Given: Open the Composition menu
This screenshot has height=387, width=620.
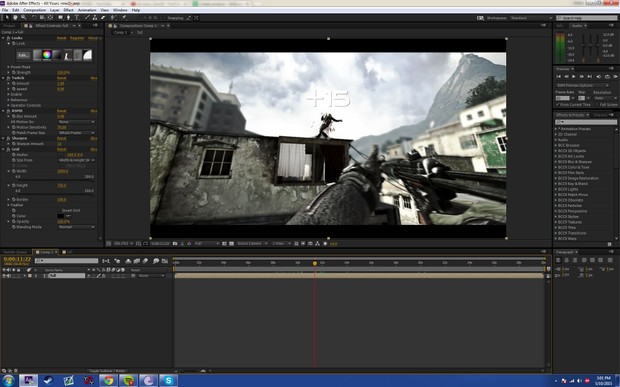Looking at the screenshot, I should pyautogui.click(x=34, y=10).
